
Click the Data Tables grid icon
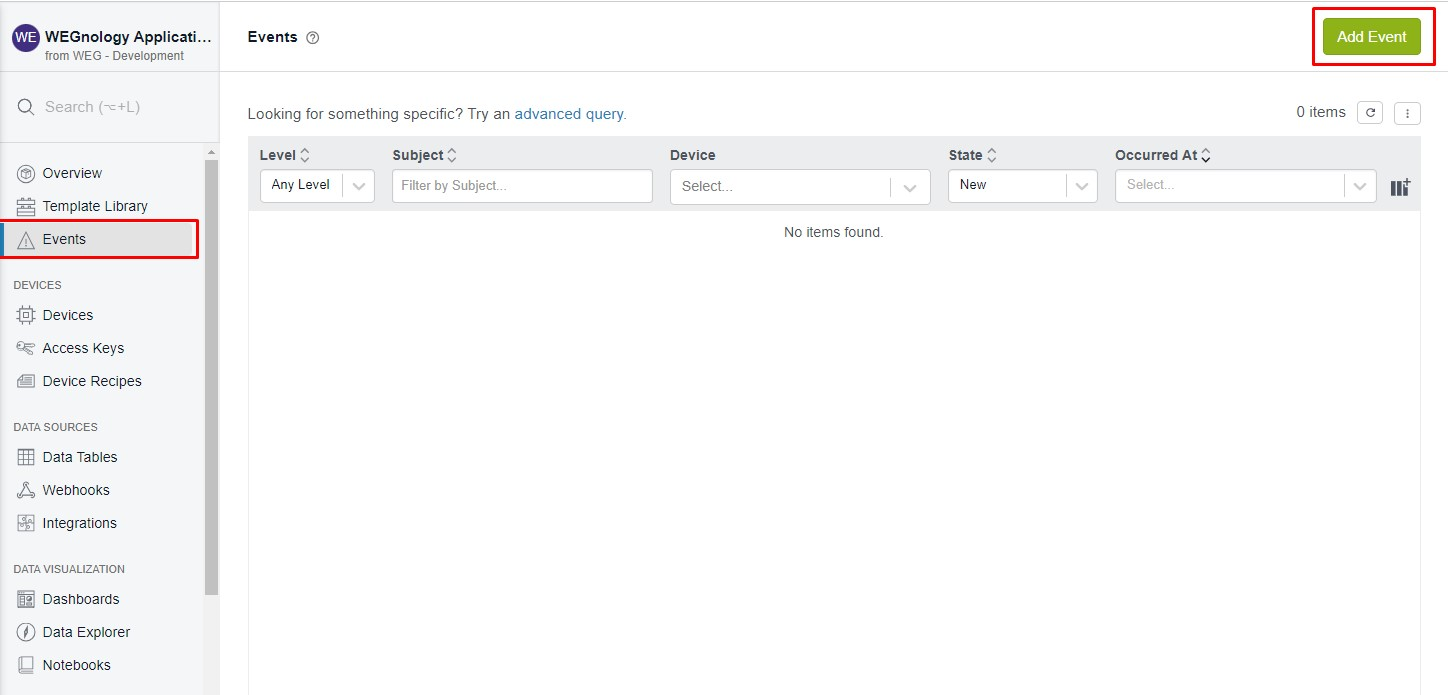pos(26,457)
